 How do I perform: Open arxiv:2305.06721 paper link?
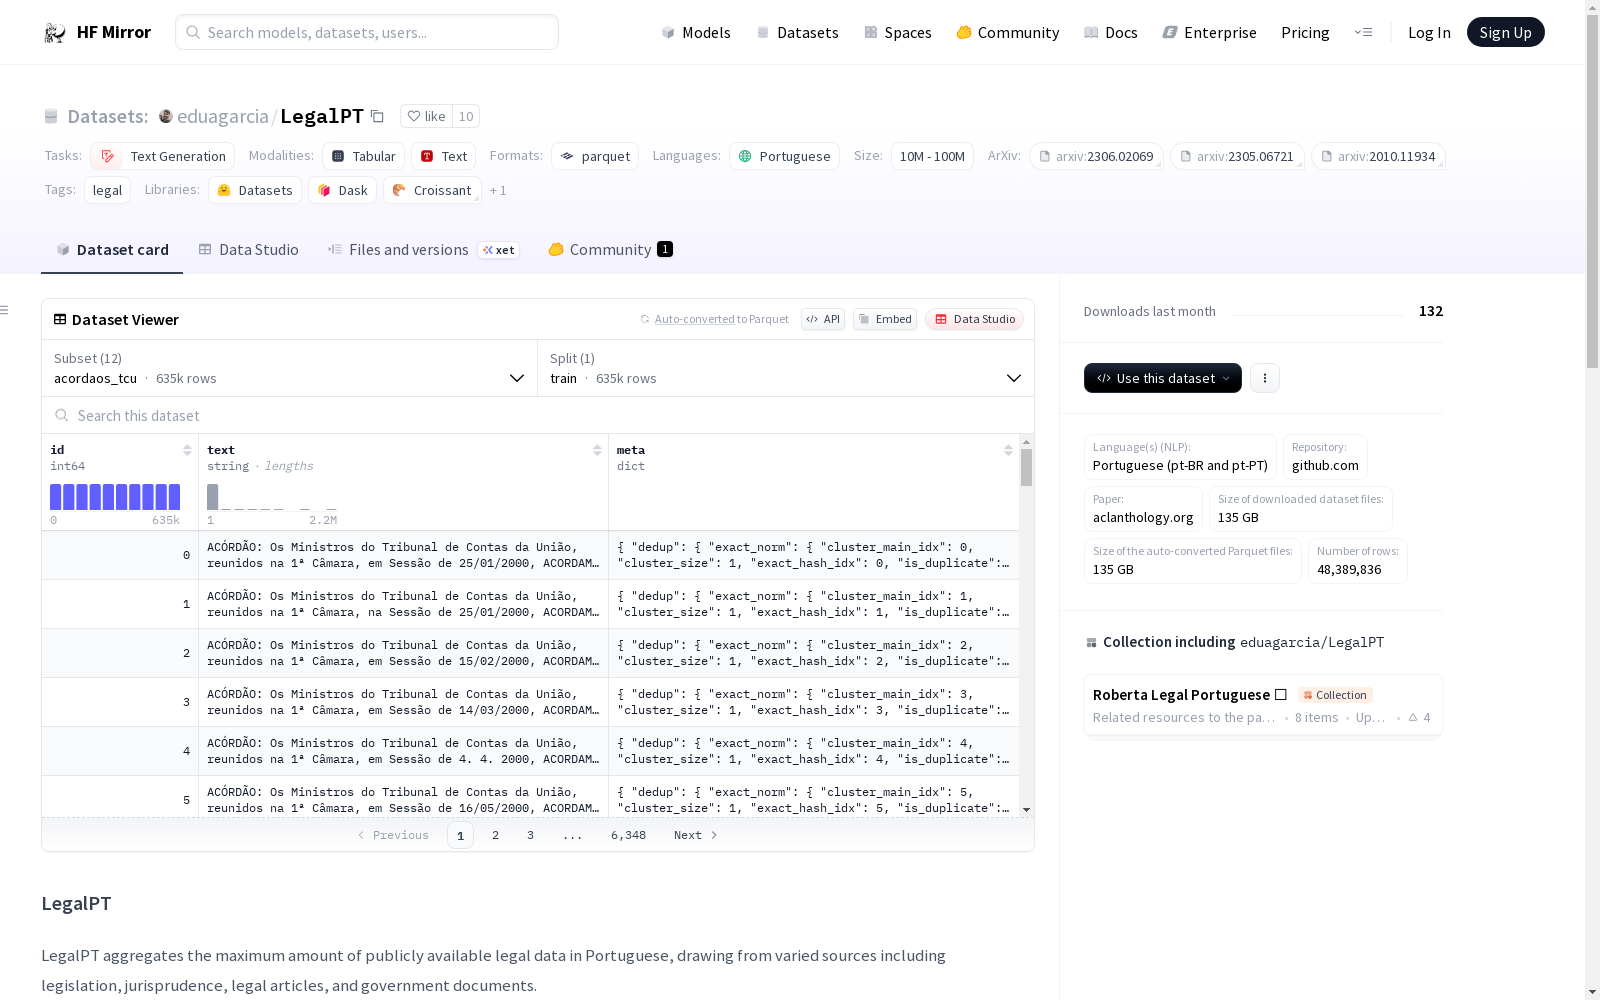pyautogui.click(x=1237, y=156)
